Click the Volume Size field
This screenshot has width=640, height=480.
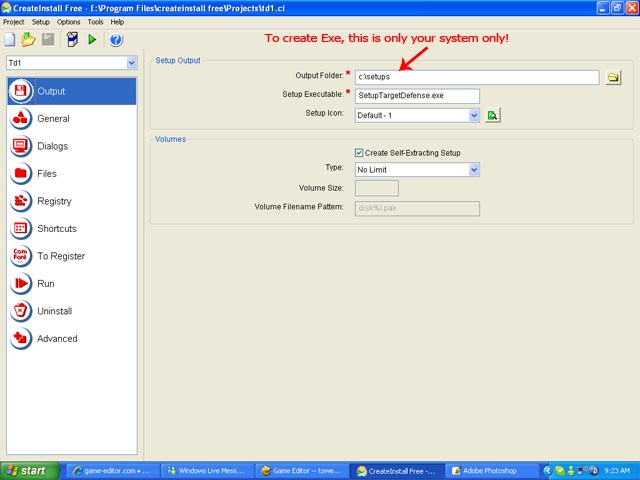coord(377,188)
